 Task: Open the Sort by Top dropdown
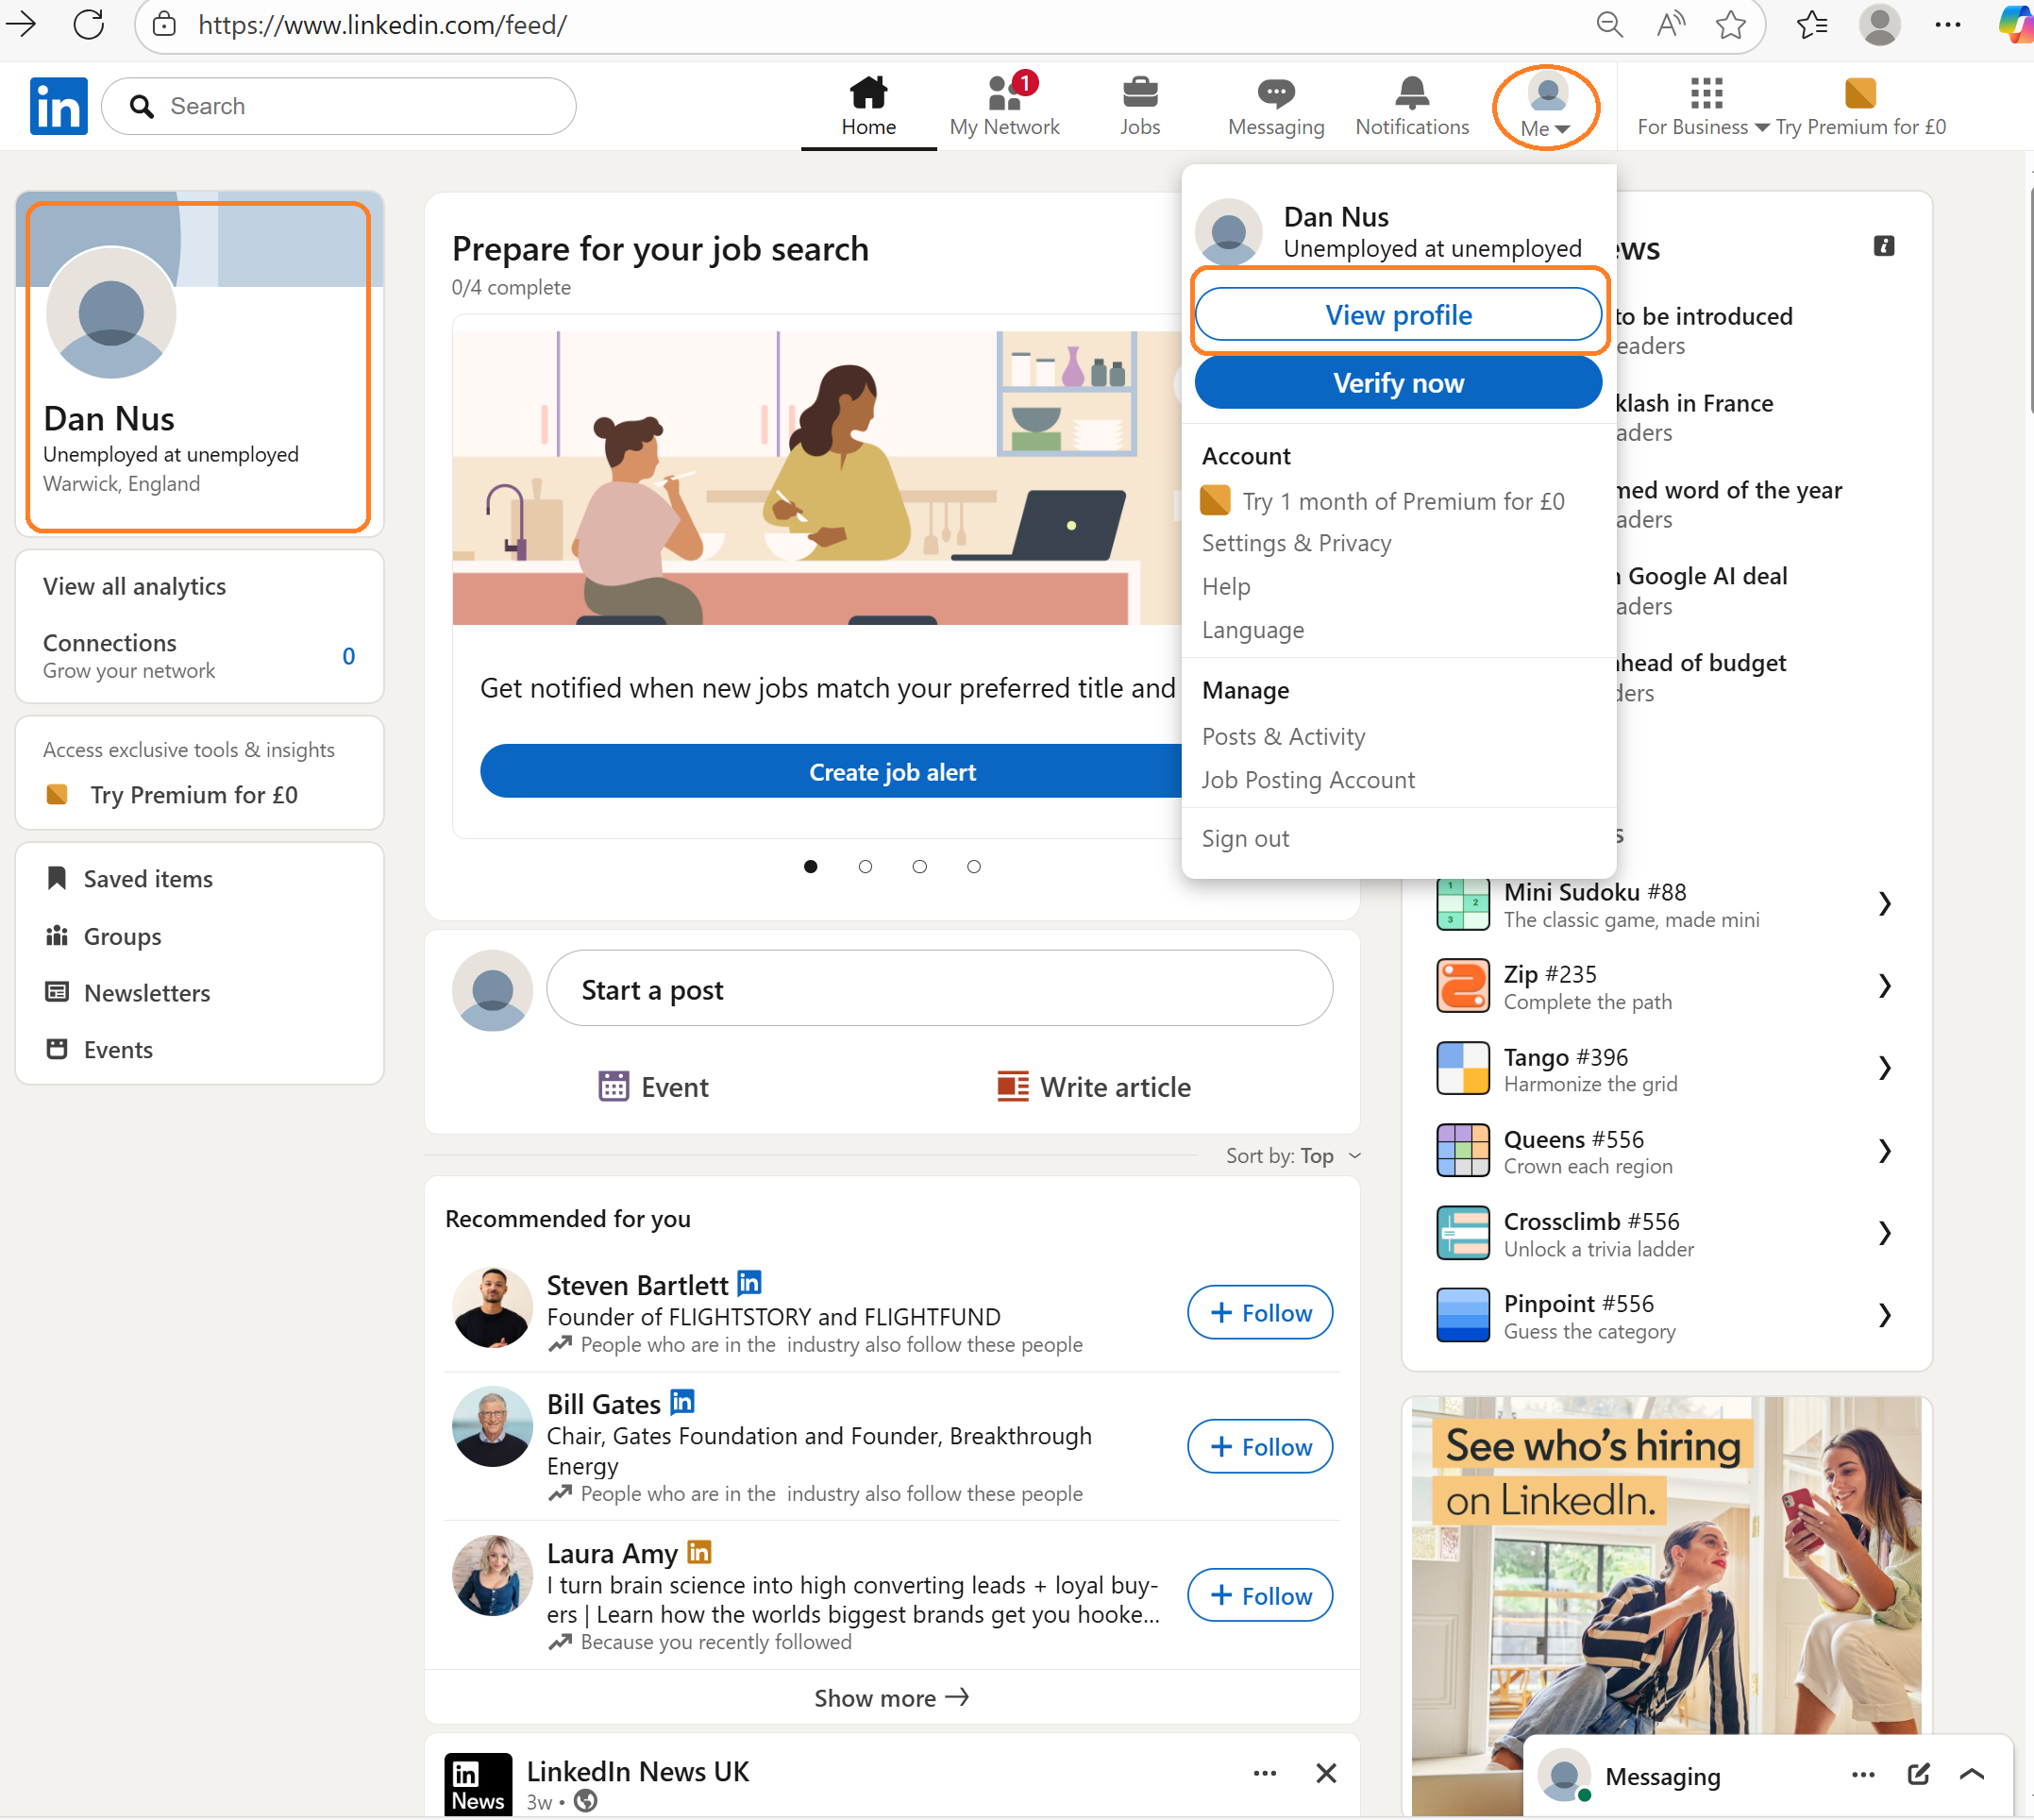(x=1294, y=1156)
